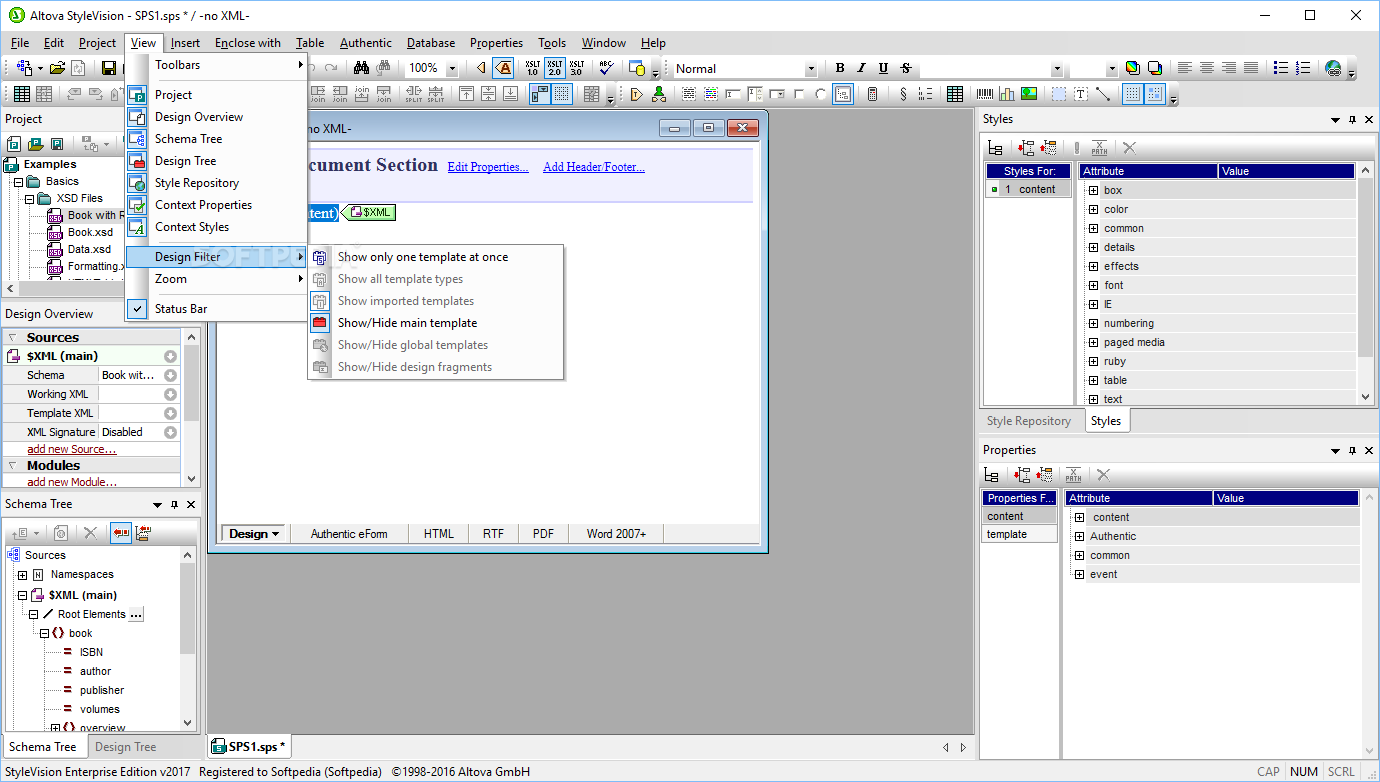The height and width of the screenshot is (782, 1380).
Task: Click the background color swatch icon in toolbar
Action: pyautogui.click(x=1154, y=68)
